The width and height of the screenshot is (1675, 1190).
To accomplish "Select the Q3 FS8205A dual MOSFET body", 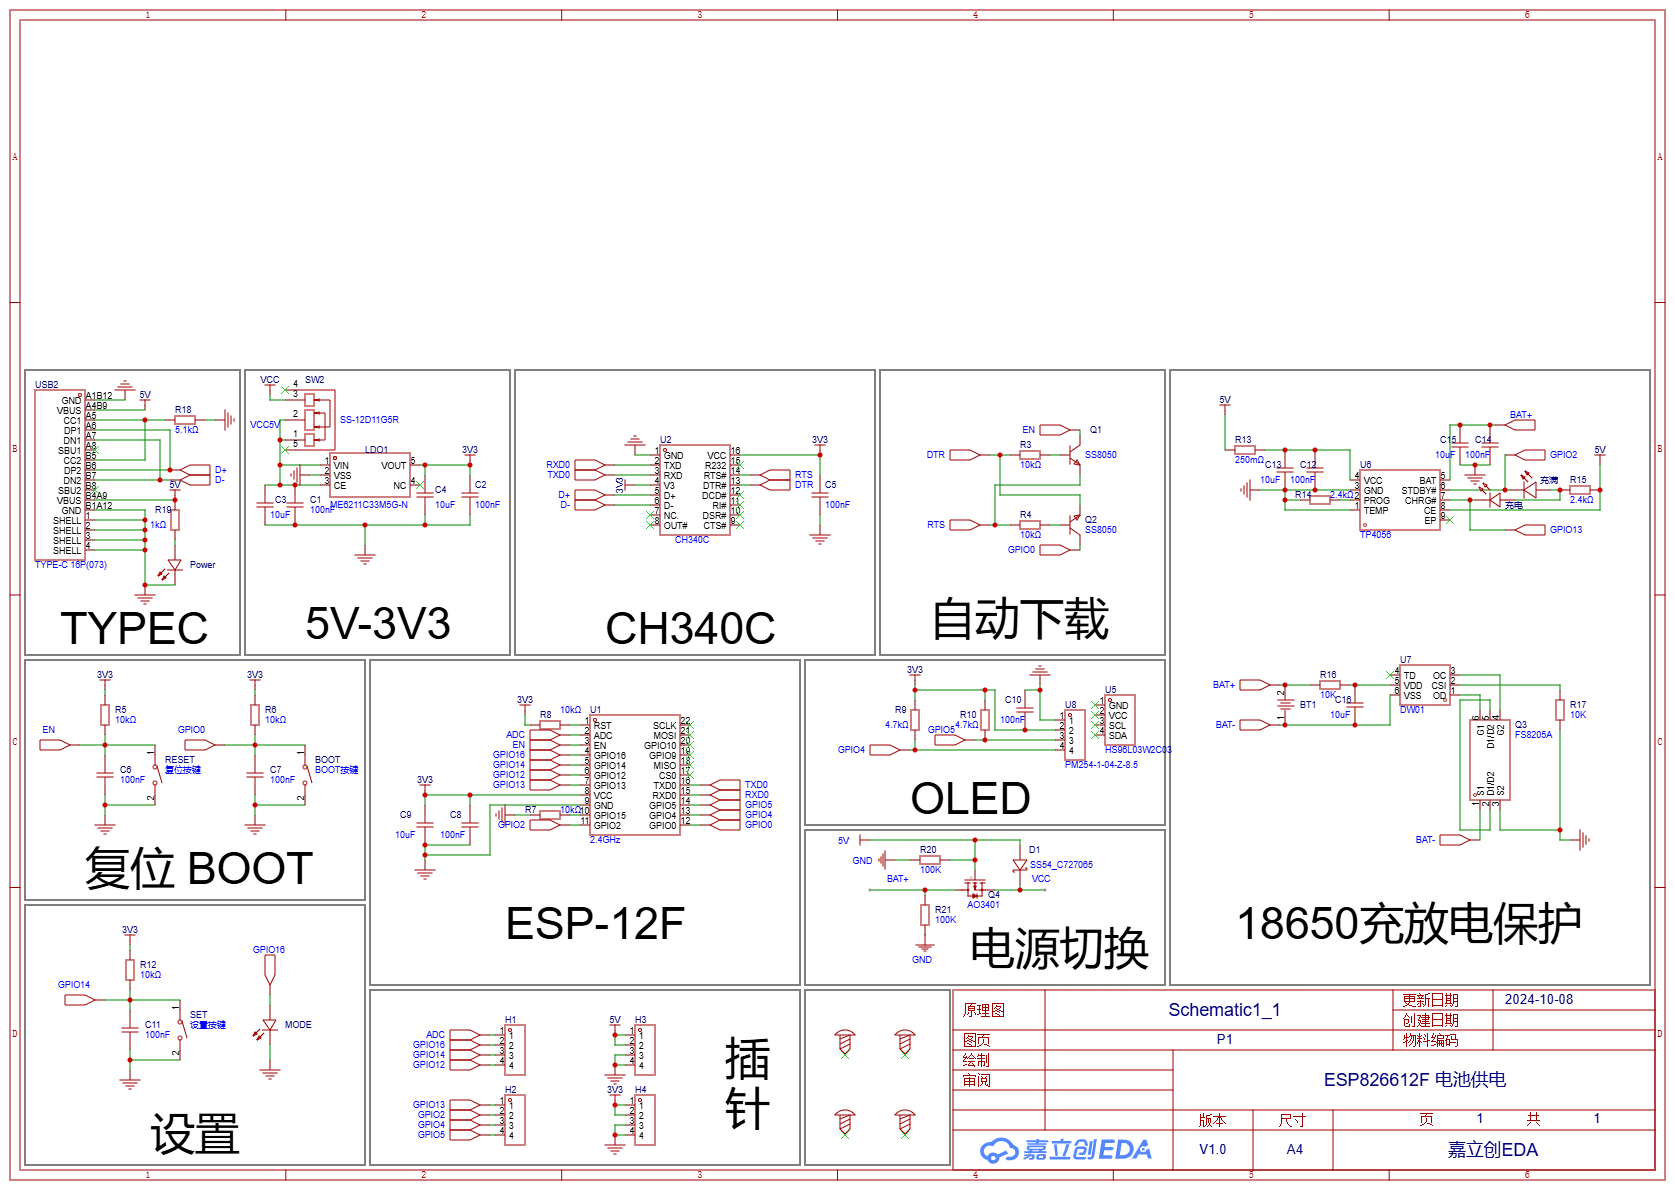I will tap(1490, 760).
